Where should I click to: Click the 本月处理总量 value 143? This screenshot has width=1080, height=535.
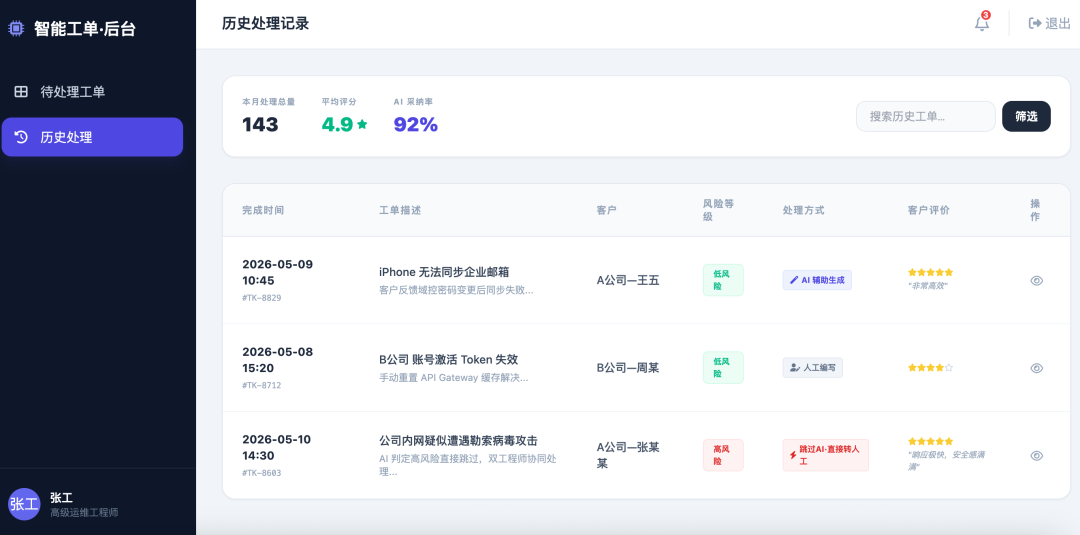coord(260,125)
